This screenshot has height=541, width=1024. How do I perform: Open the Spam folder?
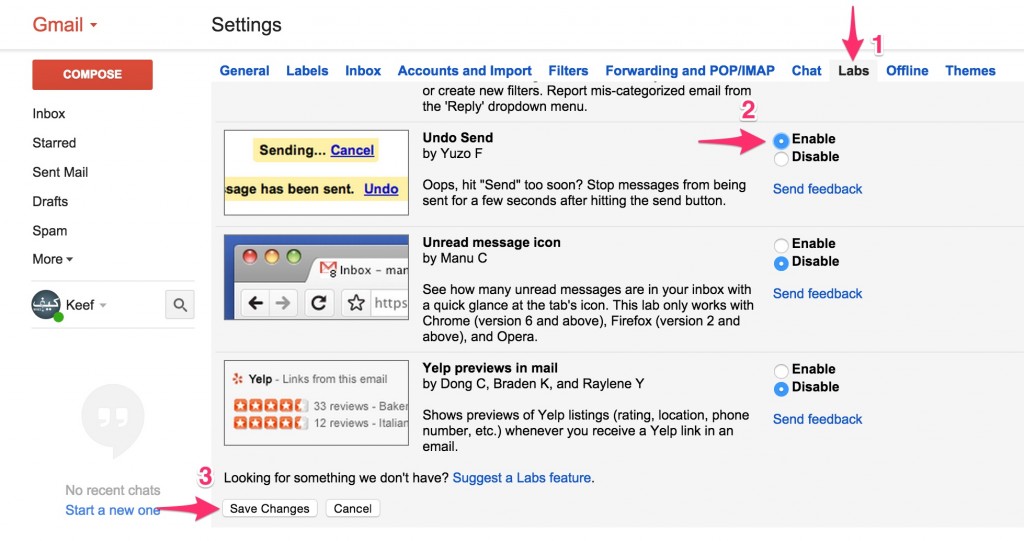50,231
